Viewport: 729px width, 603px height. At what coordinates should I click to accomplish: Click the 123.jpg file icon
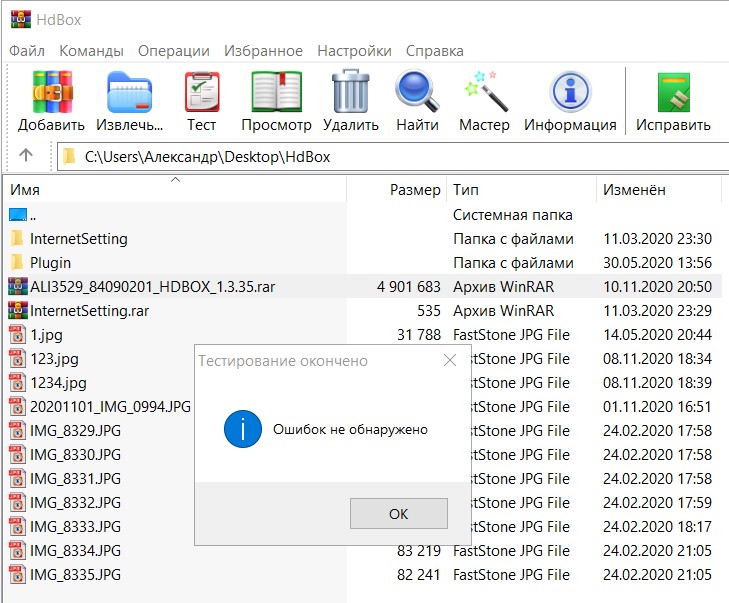[17, 358]
